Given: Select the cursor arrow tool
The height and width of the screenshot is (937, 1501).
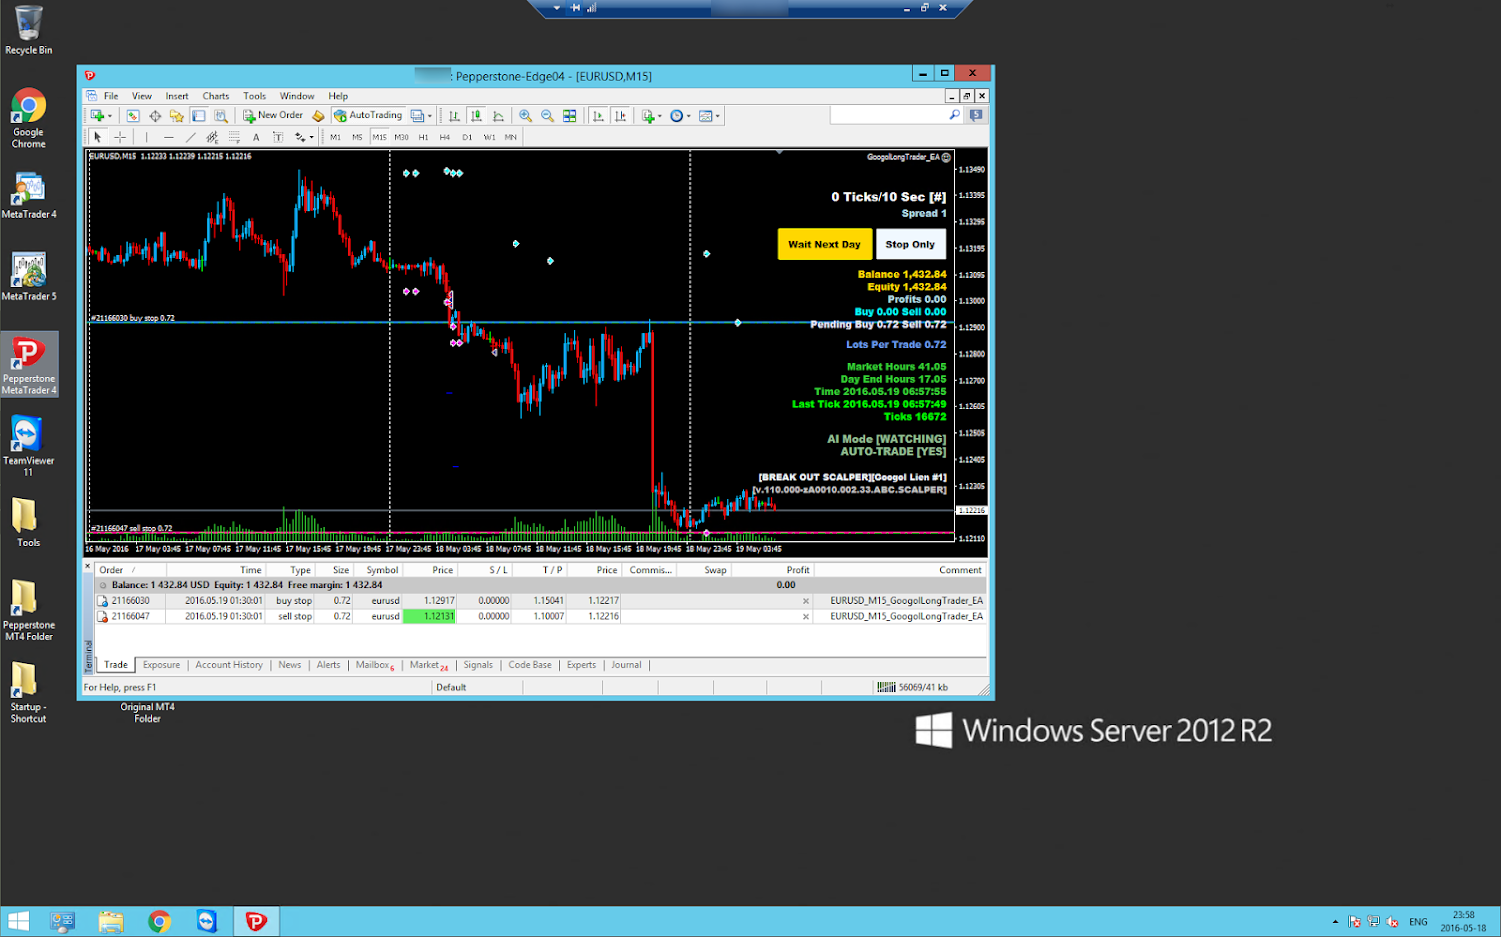Looking at the screenshot, I should click(x=98, y=137).
